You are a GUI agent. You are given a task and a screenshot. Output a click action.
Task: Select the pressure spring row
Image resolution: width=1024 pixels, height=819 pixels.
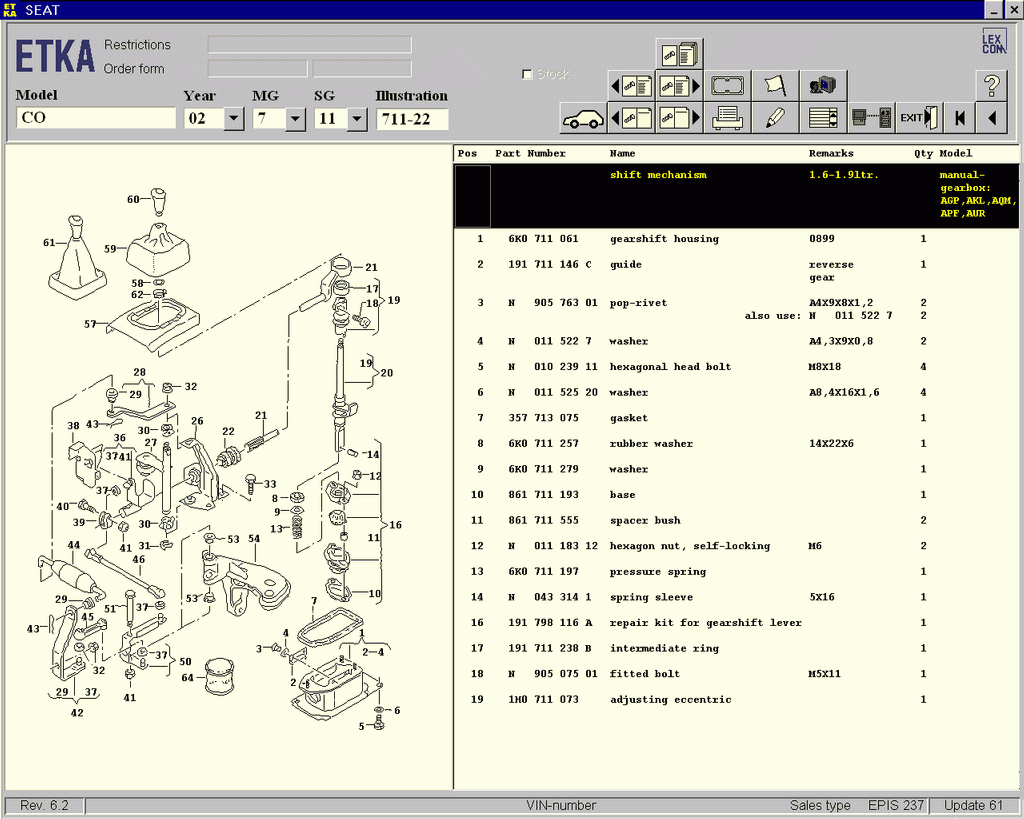pyautogui.click(x=736, y=571)
